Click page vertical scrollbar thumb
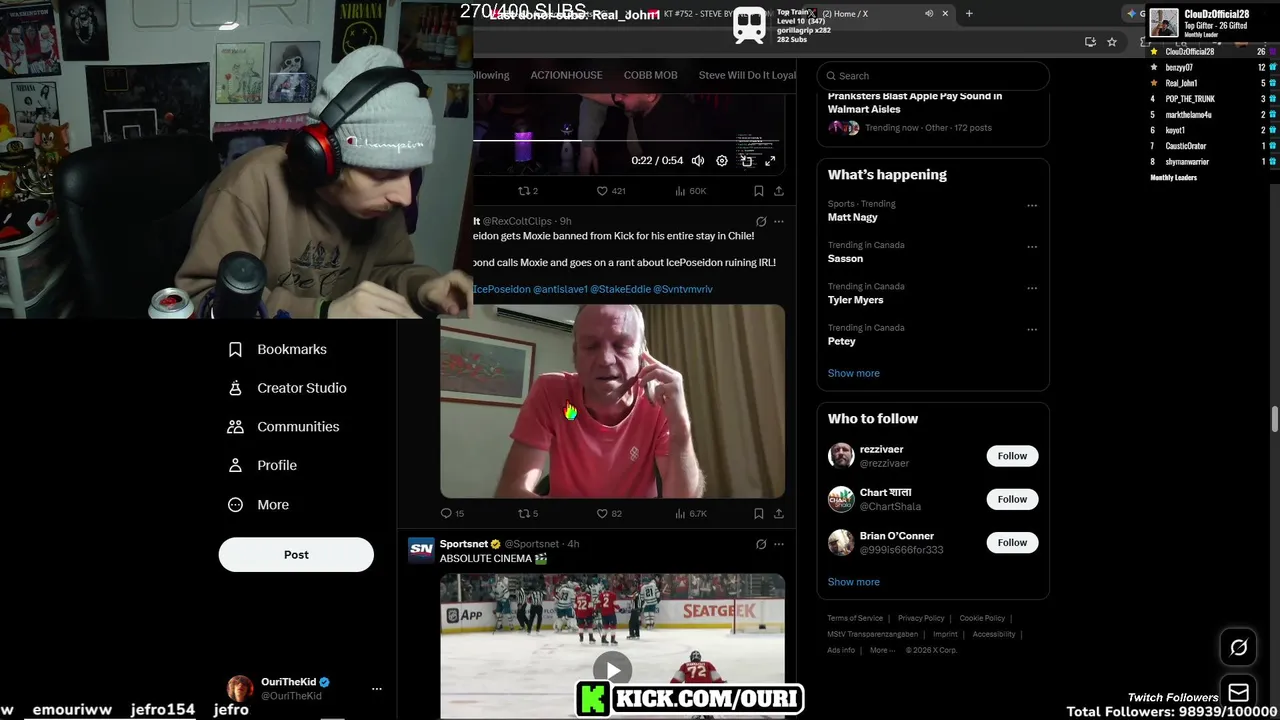Screen dimensions: 1280x720 1274,420
